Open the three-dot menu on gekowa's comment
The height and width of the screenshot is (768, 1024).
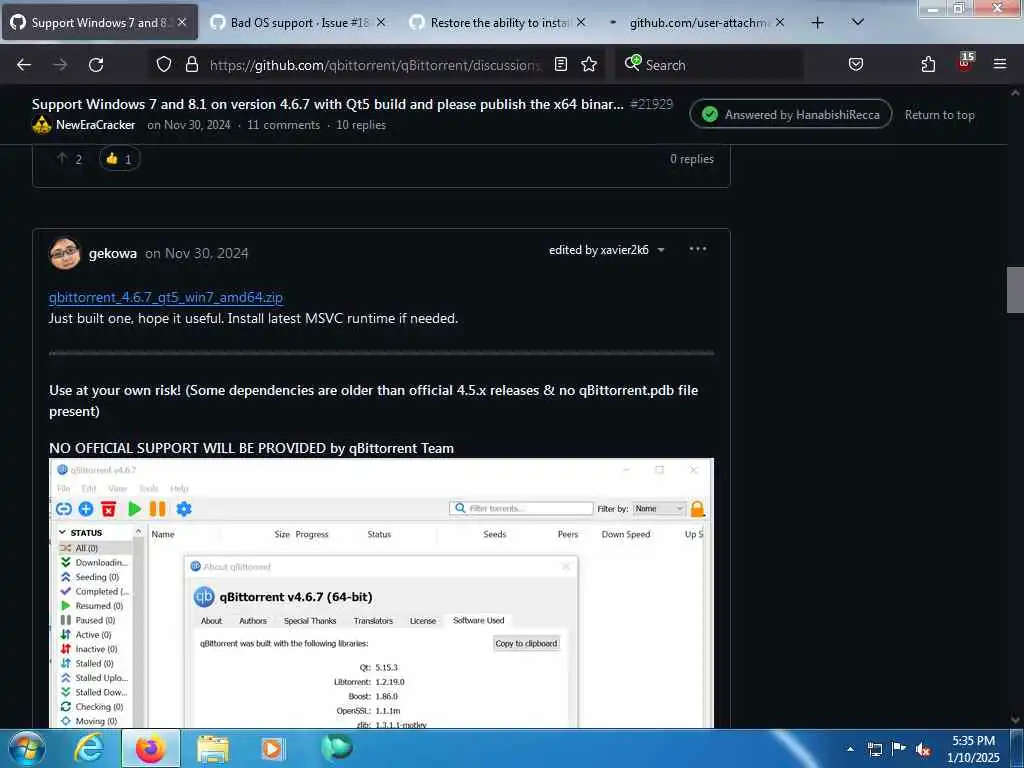[x=697, y=249]
